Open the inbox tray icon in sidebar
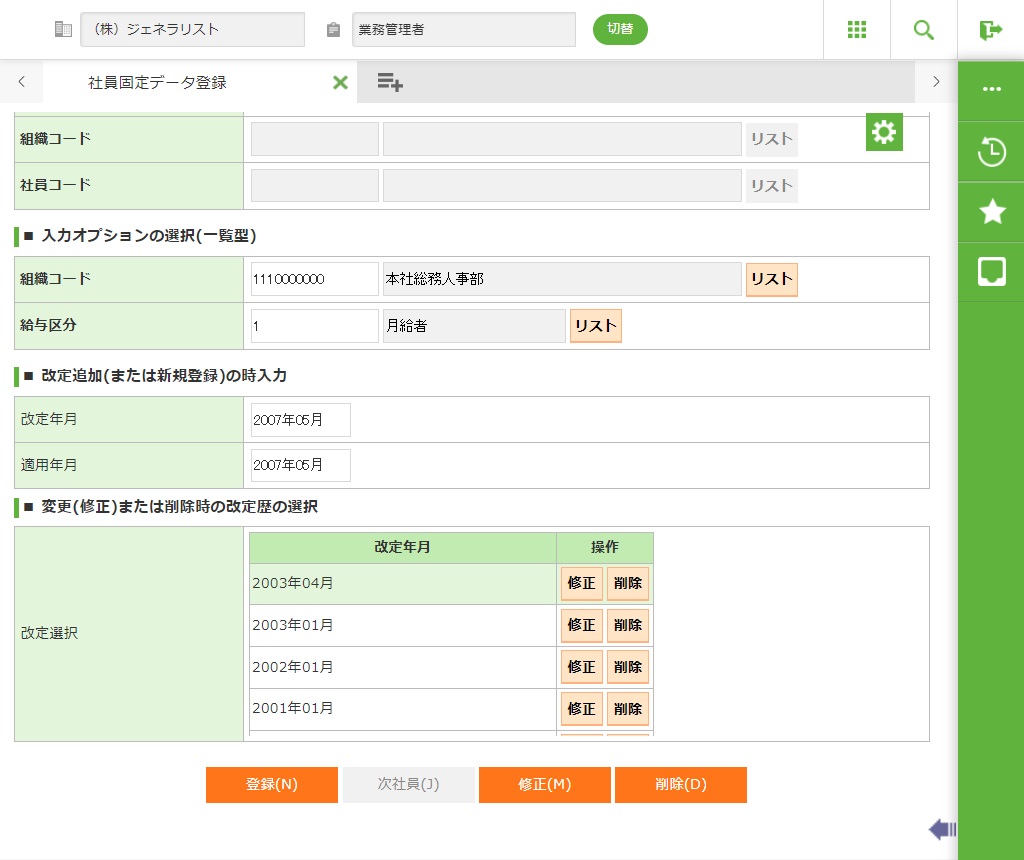Image resolution: width=1024 pixels, height=860 pixels. coord(991,271)
